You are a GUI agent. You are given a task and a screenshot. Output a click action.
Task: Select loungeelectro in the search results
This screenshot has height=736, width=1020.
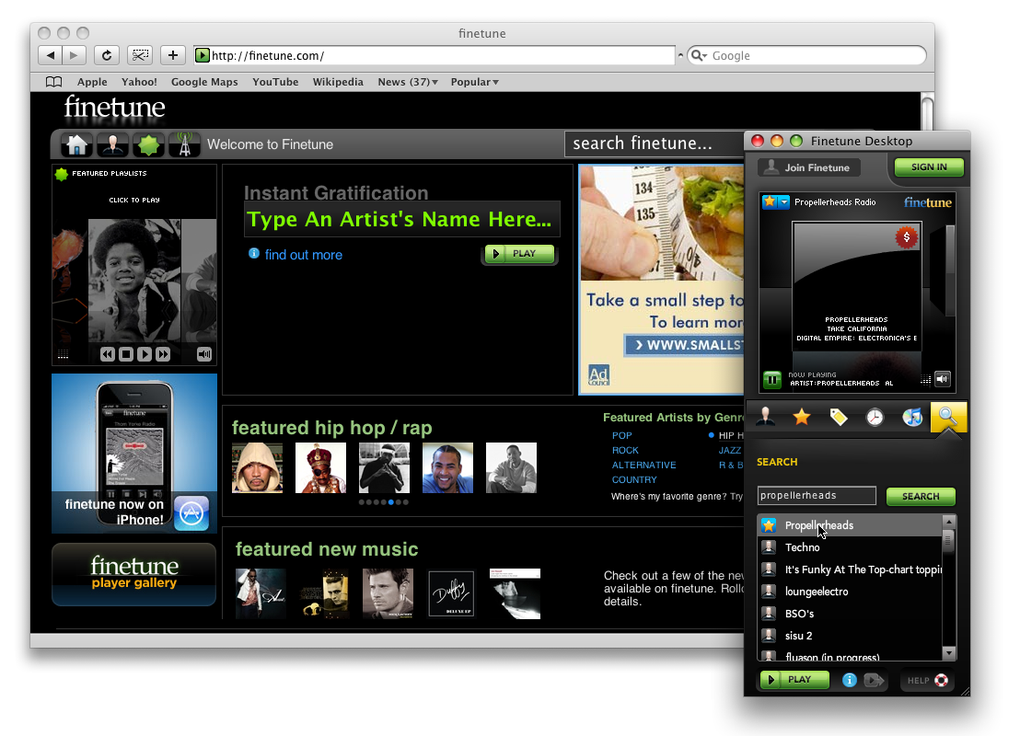[x=850, y=592]
